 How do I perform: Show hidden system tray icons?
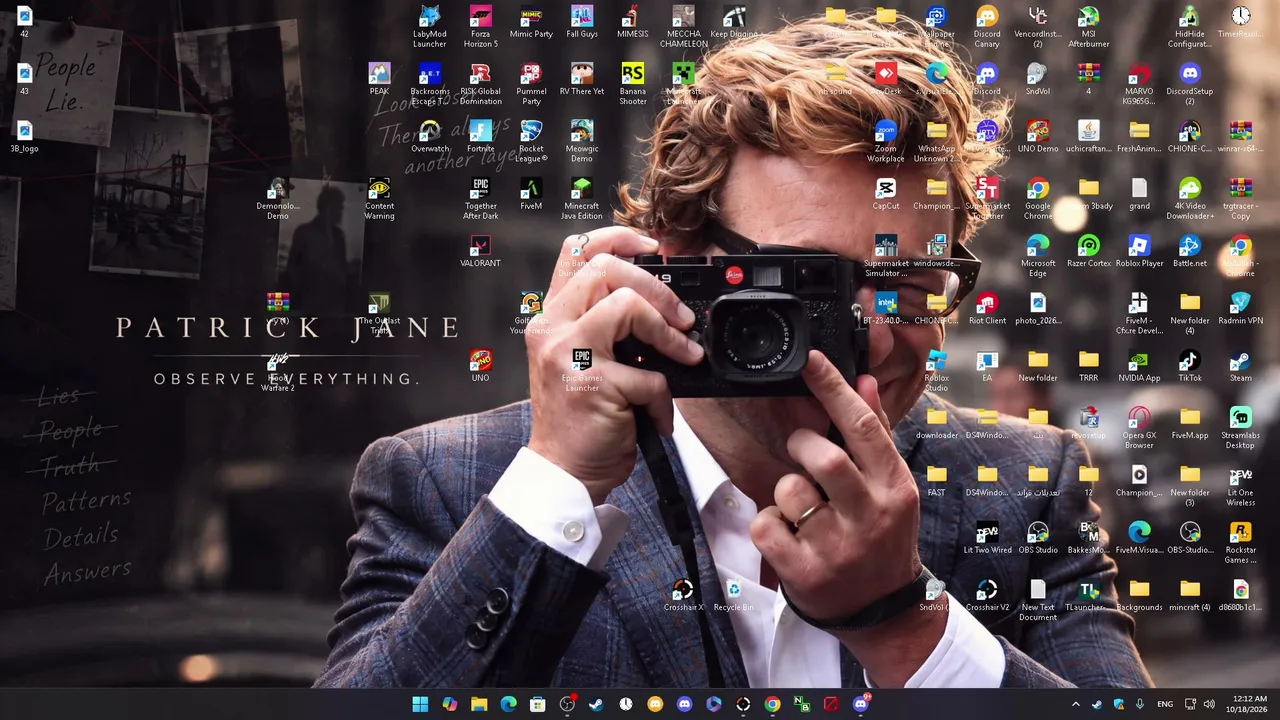[x=1076, y=704]
